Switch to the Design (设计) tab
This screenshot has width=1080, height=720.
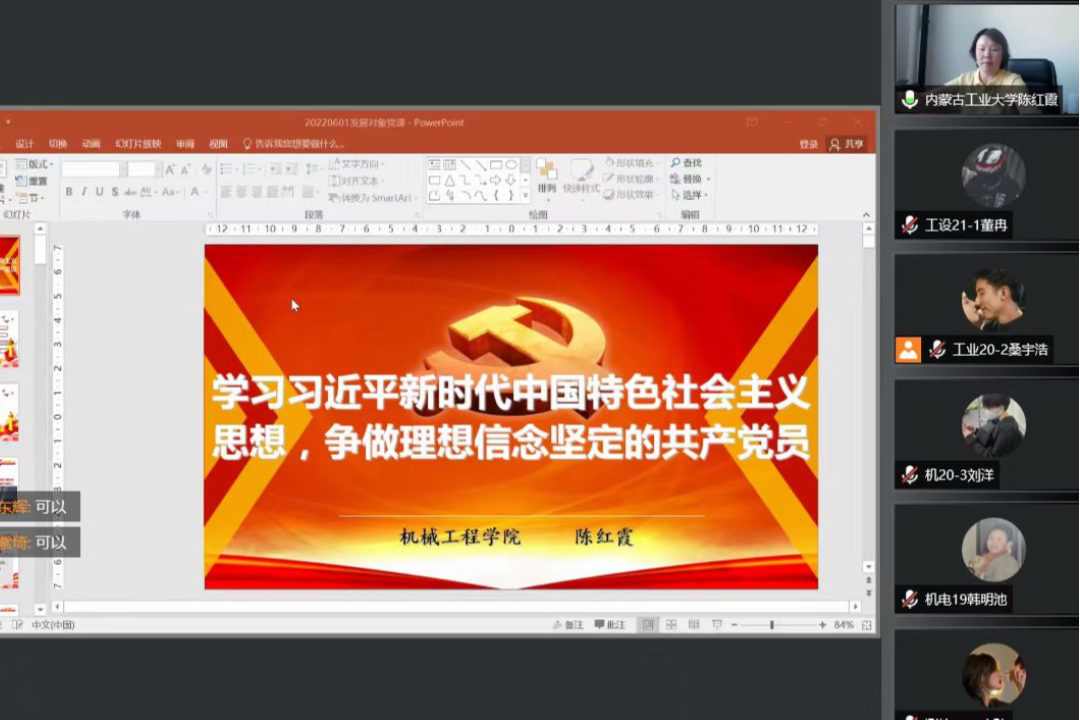pyautogui.click(x=24, y=144)
